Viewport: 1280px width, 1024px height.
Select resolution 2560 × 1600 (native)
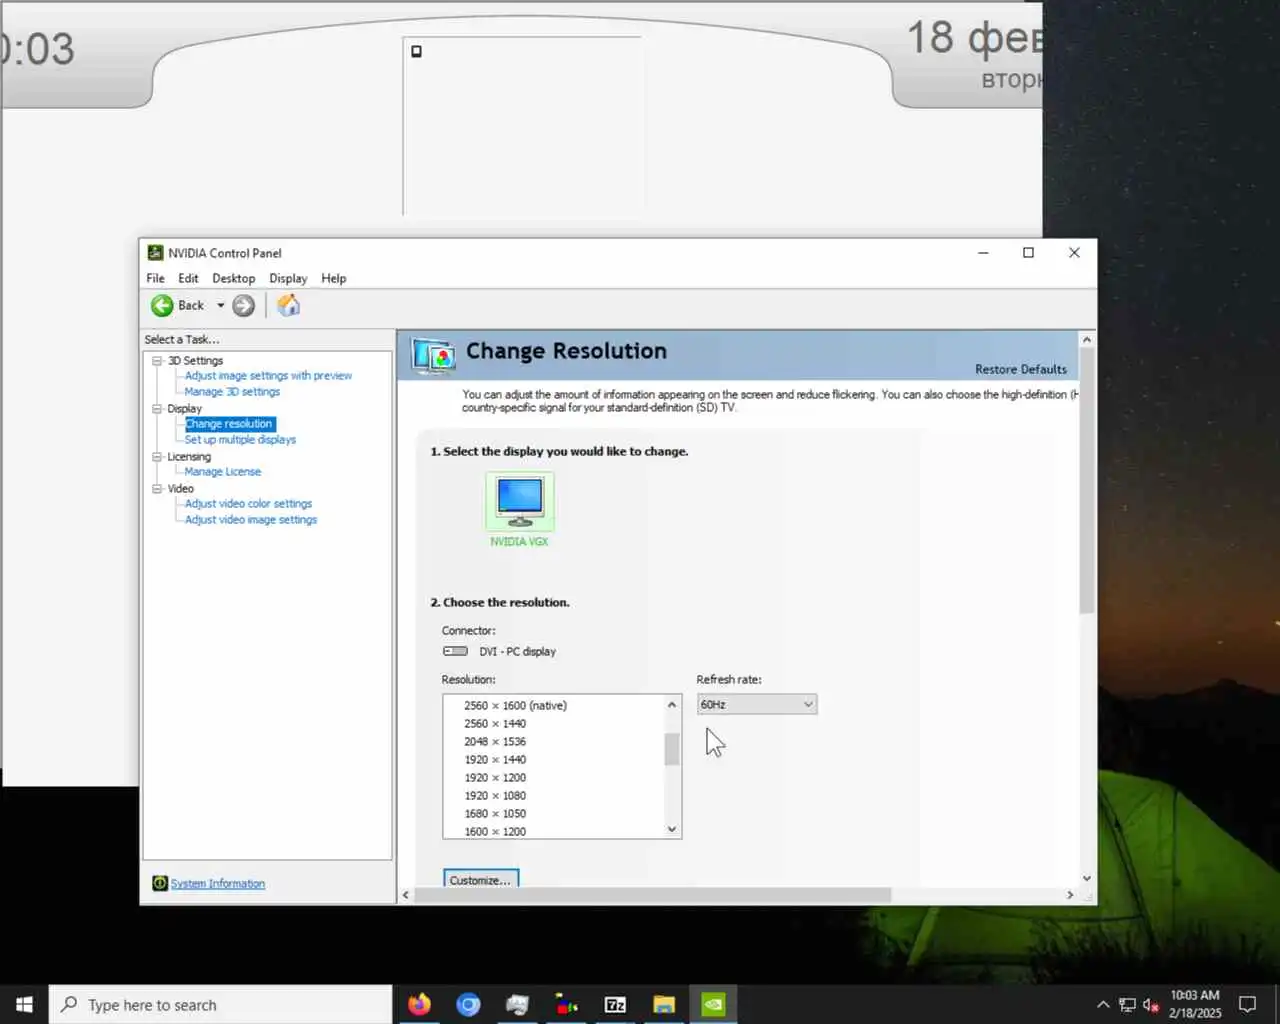(x=515, y=705)
